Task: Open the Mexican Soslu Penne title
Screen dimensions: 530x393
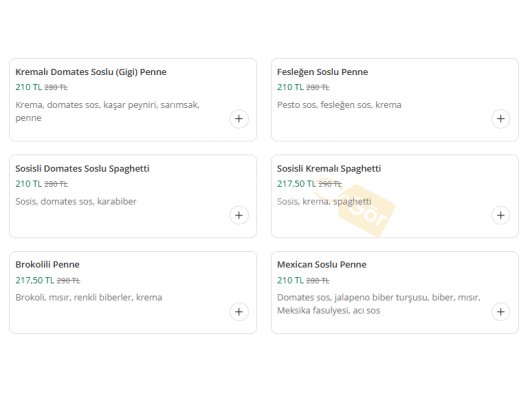Action: point(322,265)
